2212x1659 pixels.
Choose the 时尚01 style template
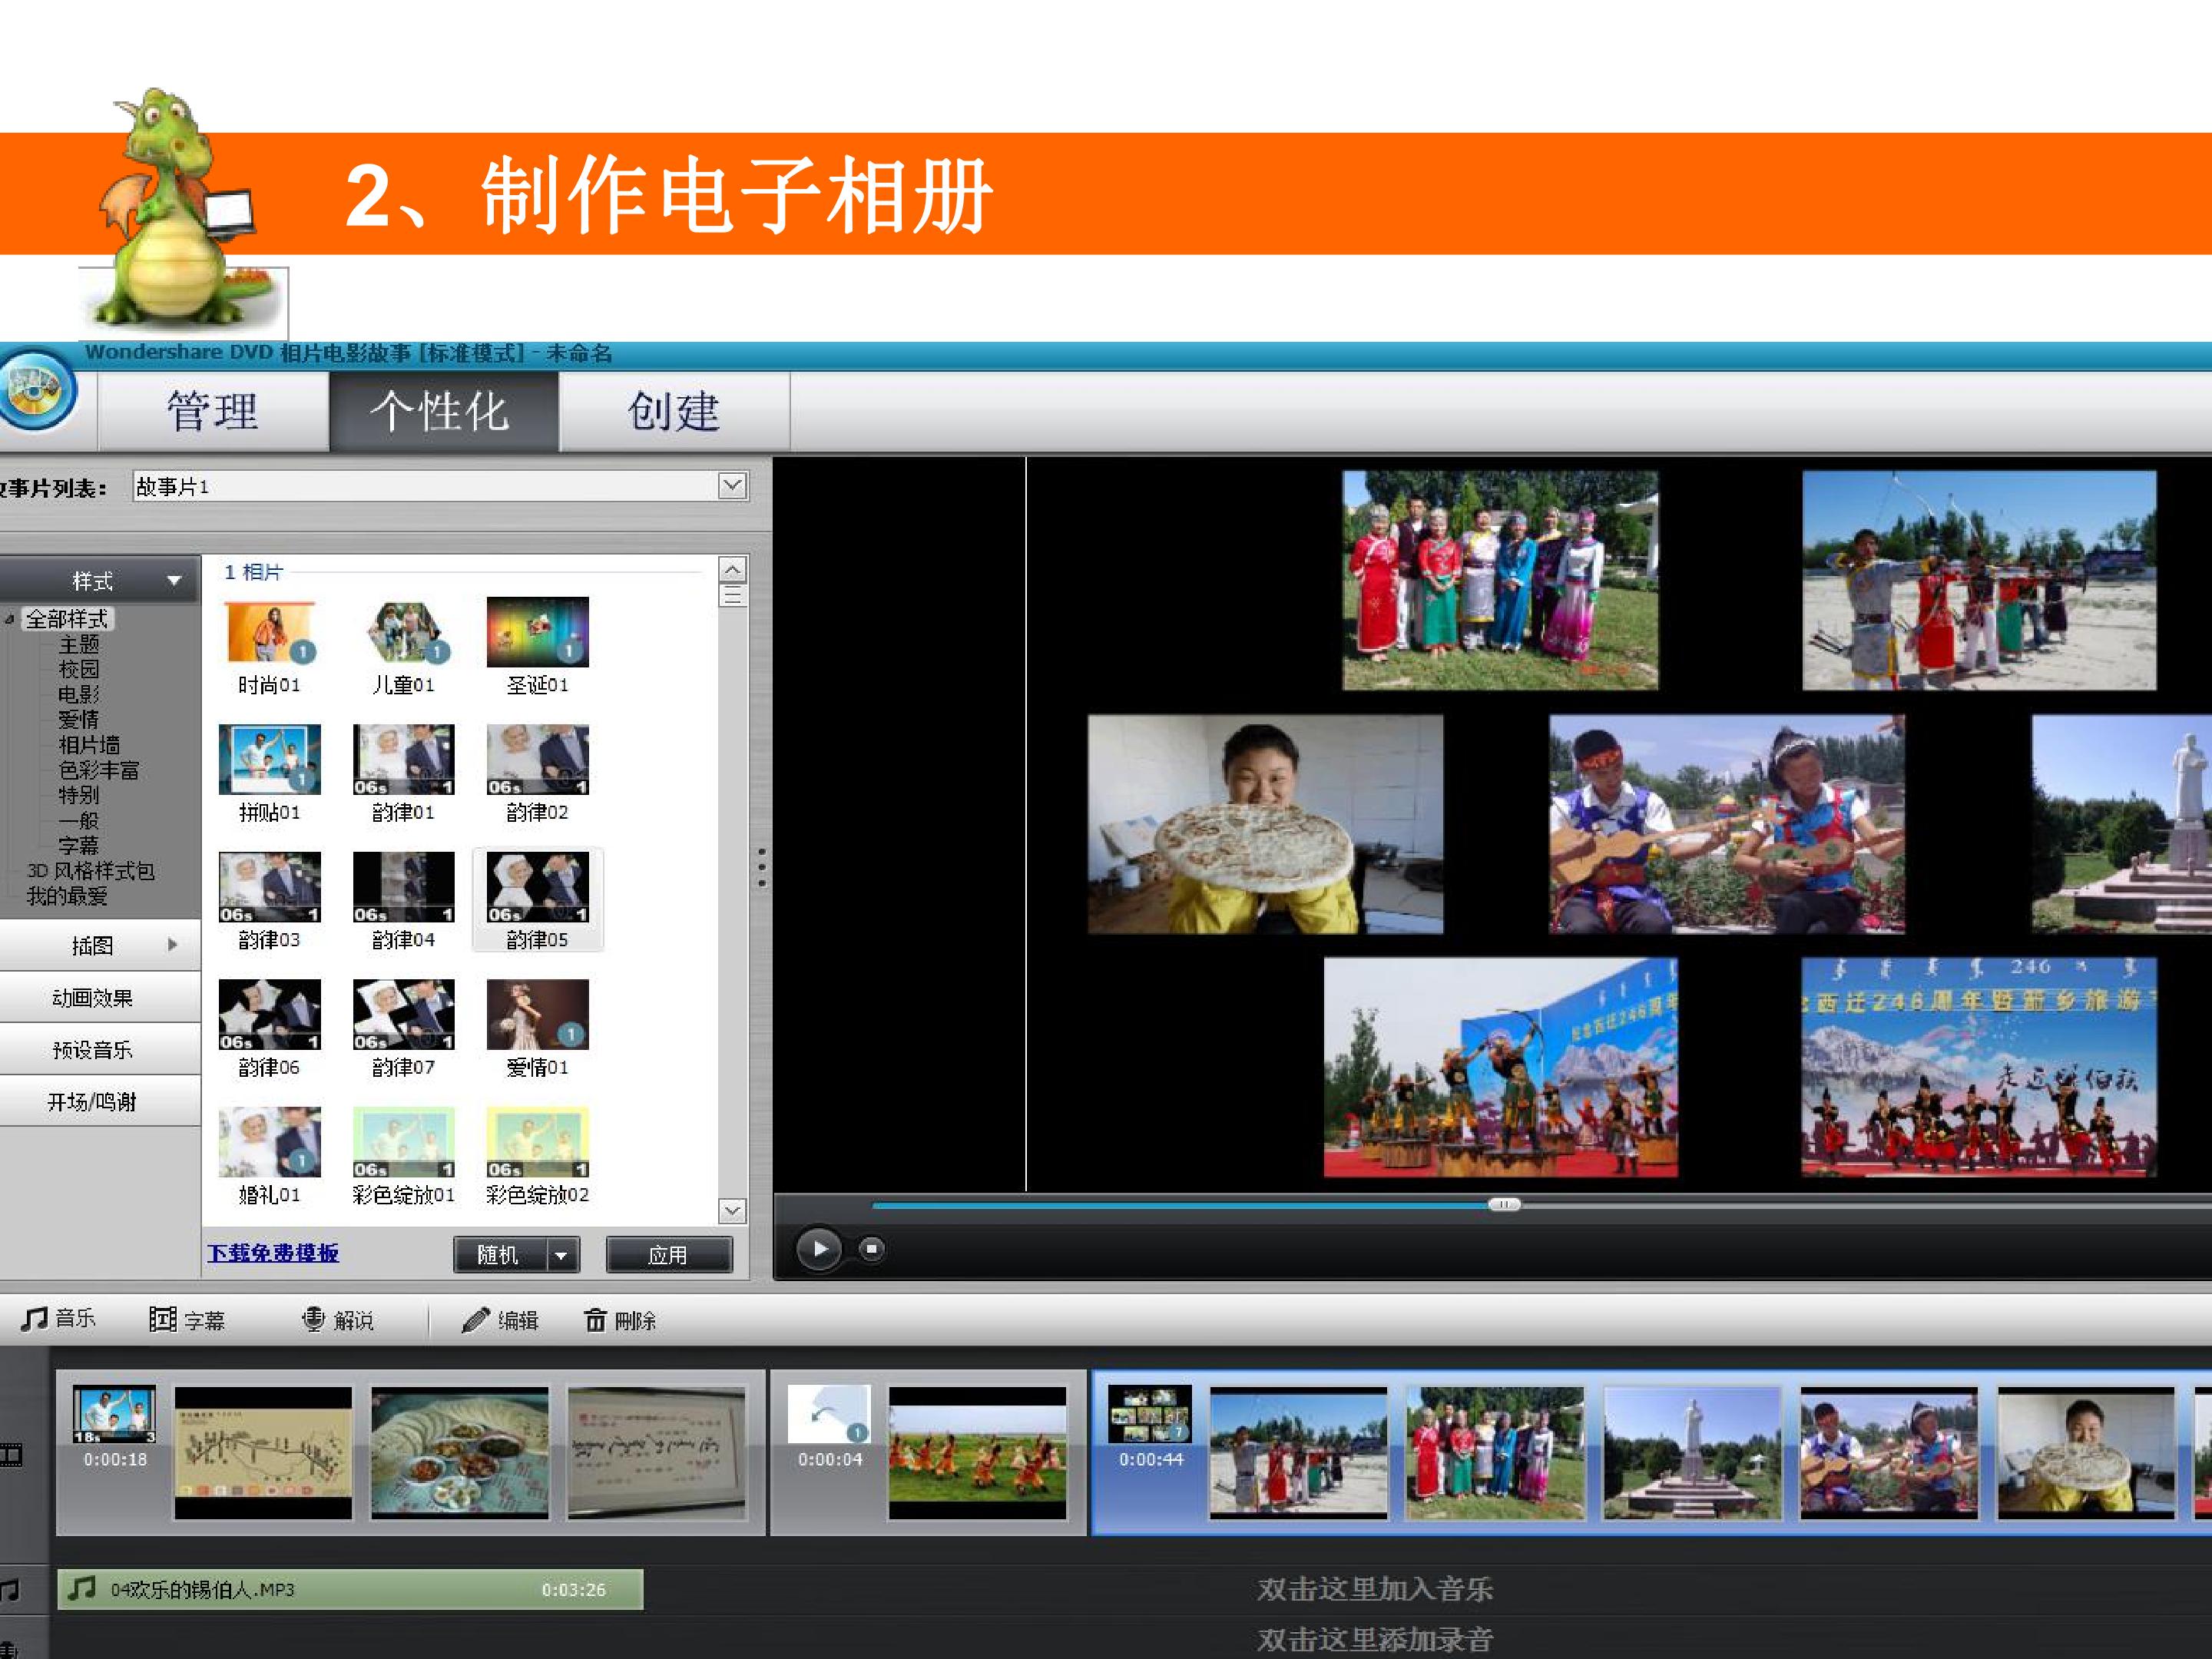point(270,646)
